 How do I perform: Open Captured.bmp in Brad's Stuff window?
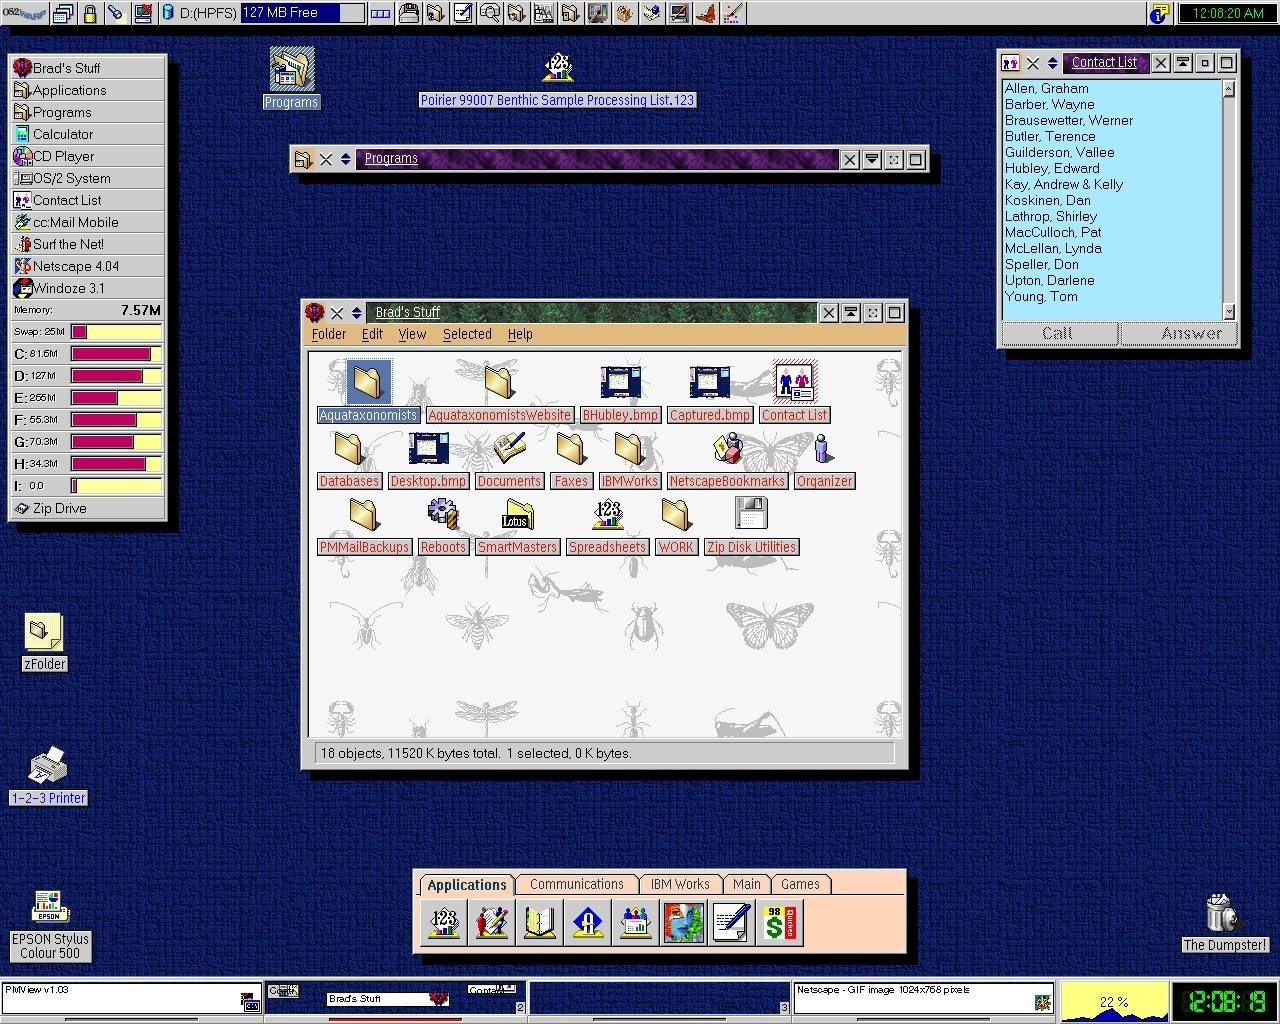(709, 382)
